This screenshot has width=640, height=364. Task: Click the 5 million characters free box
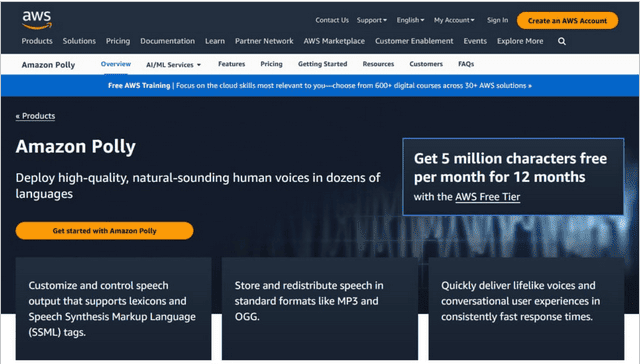point(513,177)
